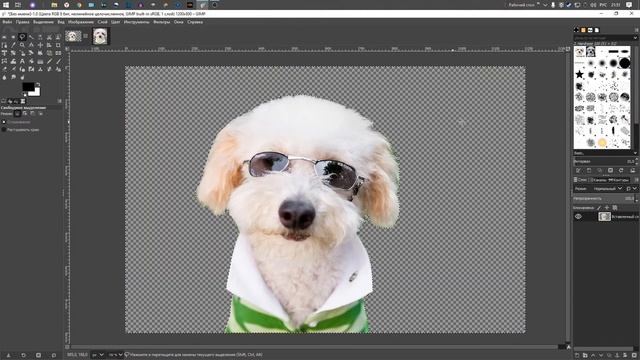640x360 pixels.
Task: Select the Rectangle Select tool
Action: 4,37
